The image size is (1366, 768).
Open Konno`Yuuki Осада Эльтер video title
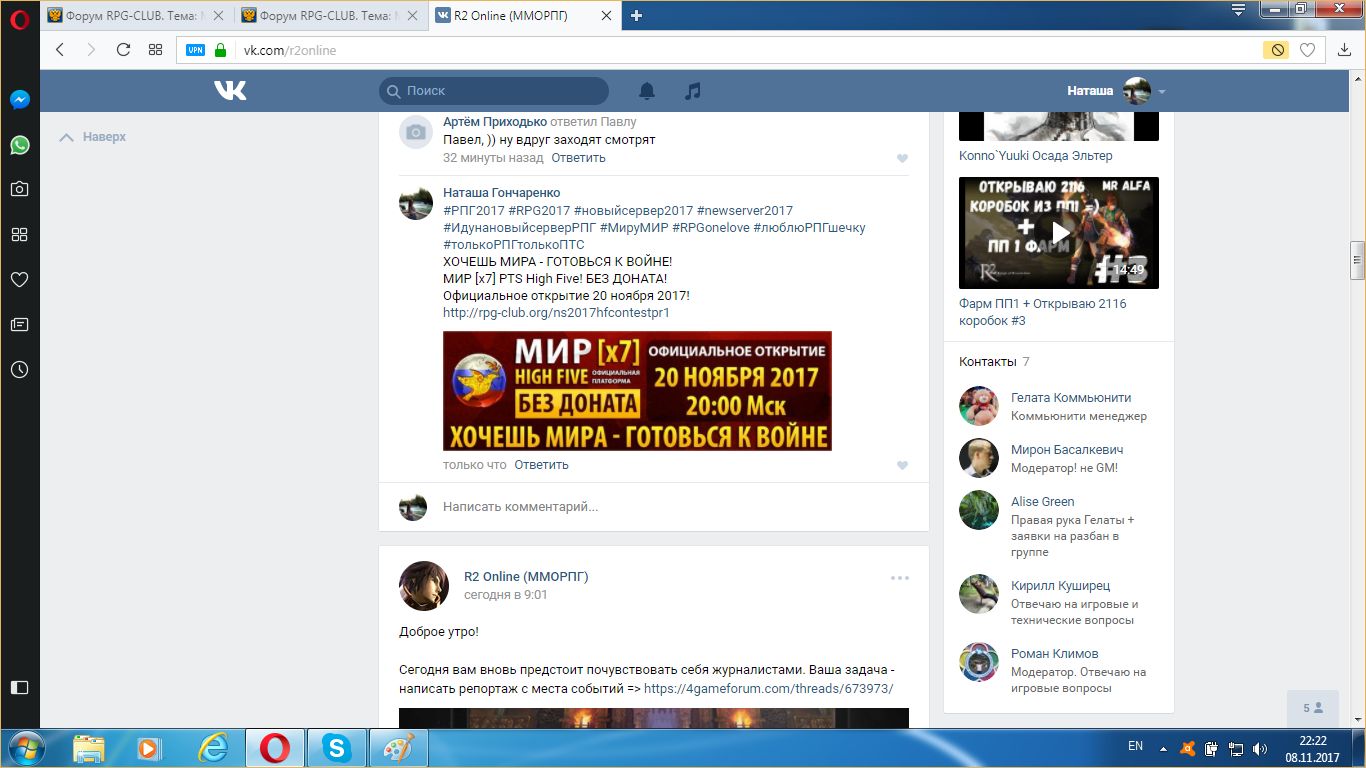pos(1035,156)
